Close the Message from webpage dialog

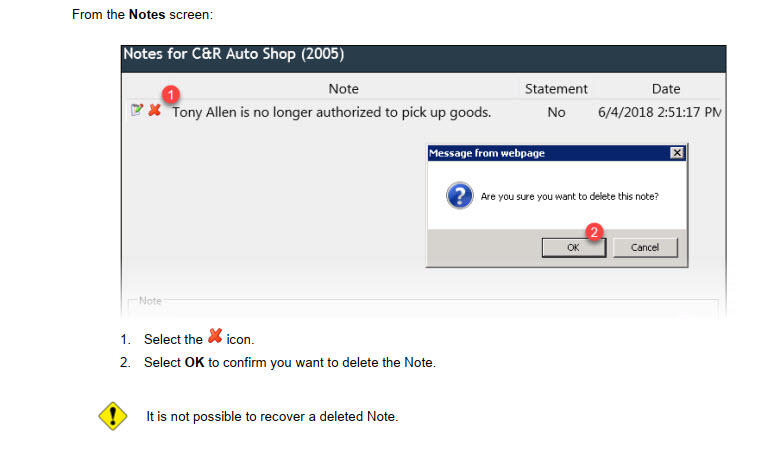click(676, 153)
